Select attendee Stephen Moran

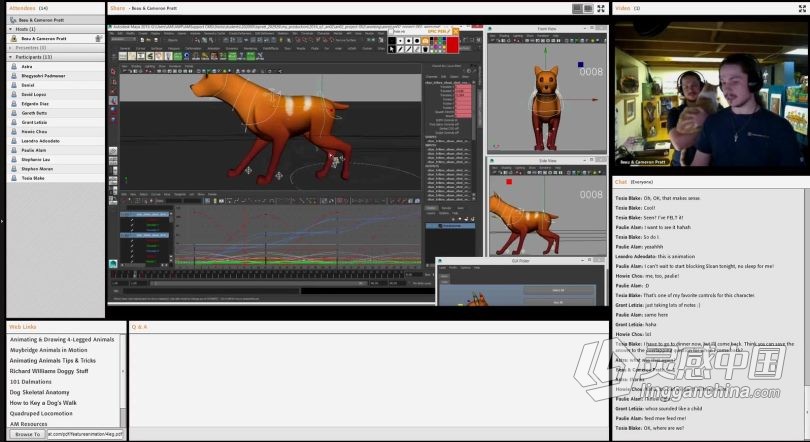[55, 169]
